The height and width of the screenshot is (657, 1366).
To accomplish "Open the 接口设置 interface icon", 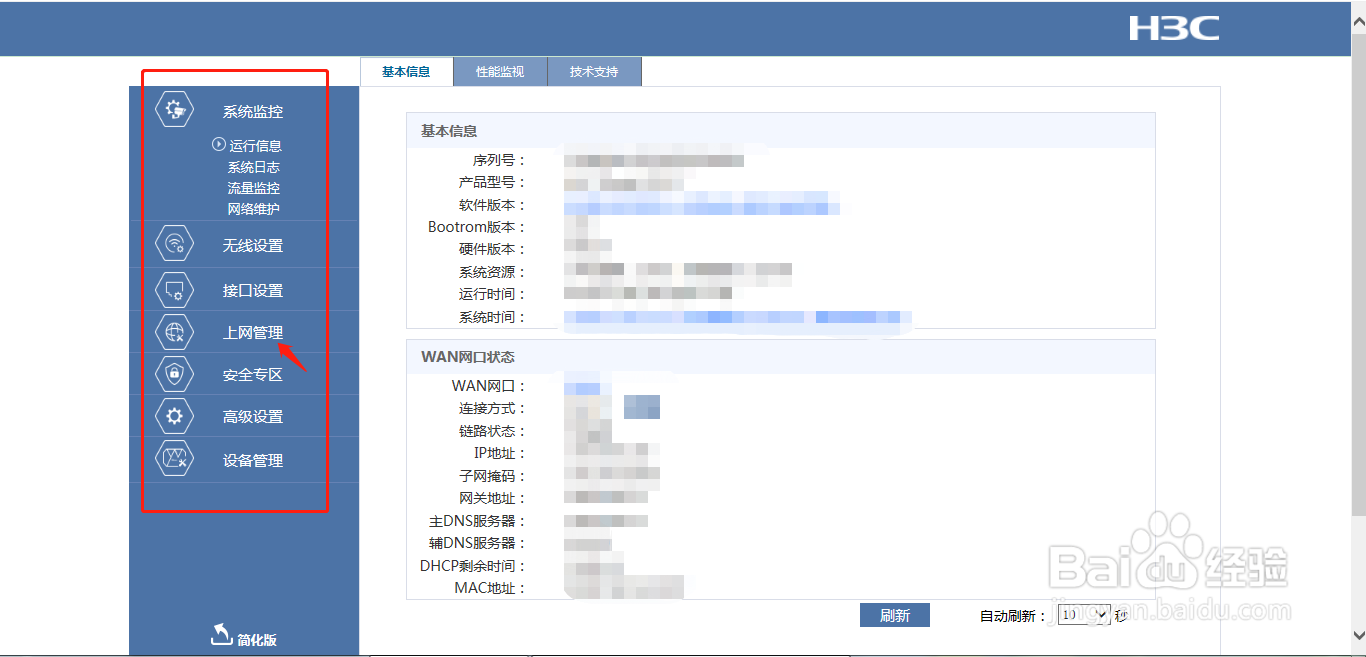I will coord(175,289).
